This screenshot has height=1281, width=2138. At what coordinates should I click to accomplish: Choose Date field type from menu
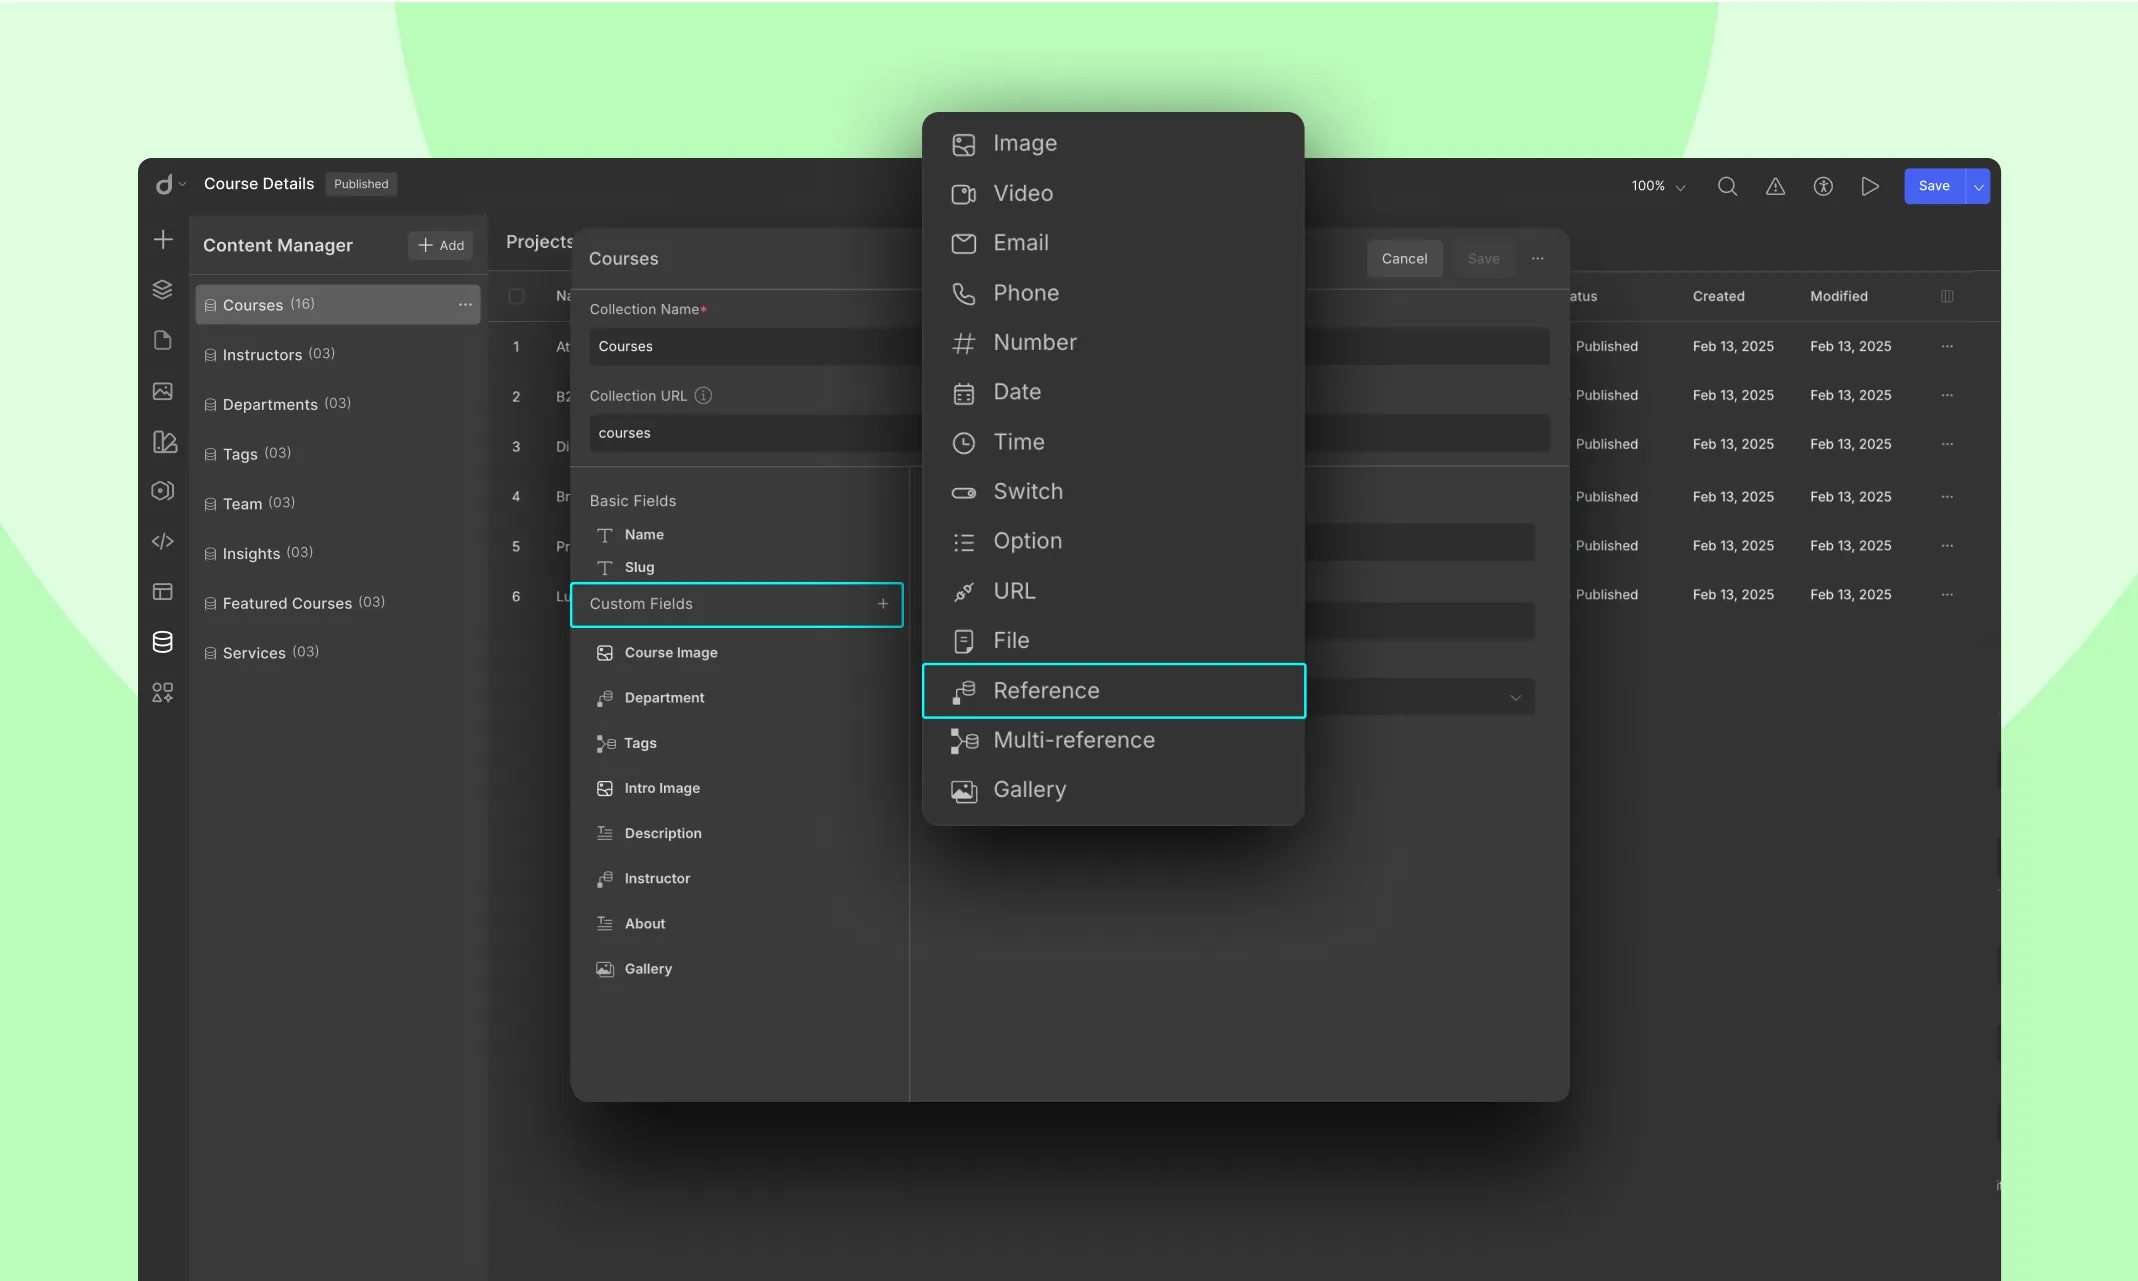1113,392
